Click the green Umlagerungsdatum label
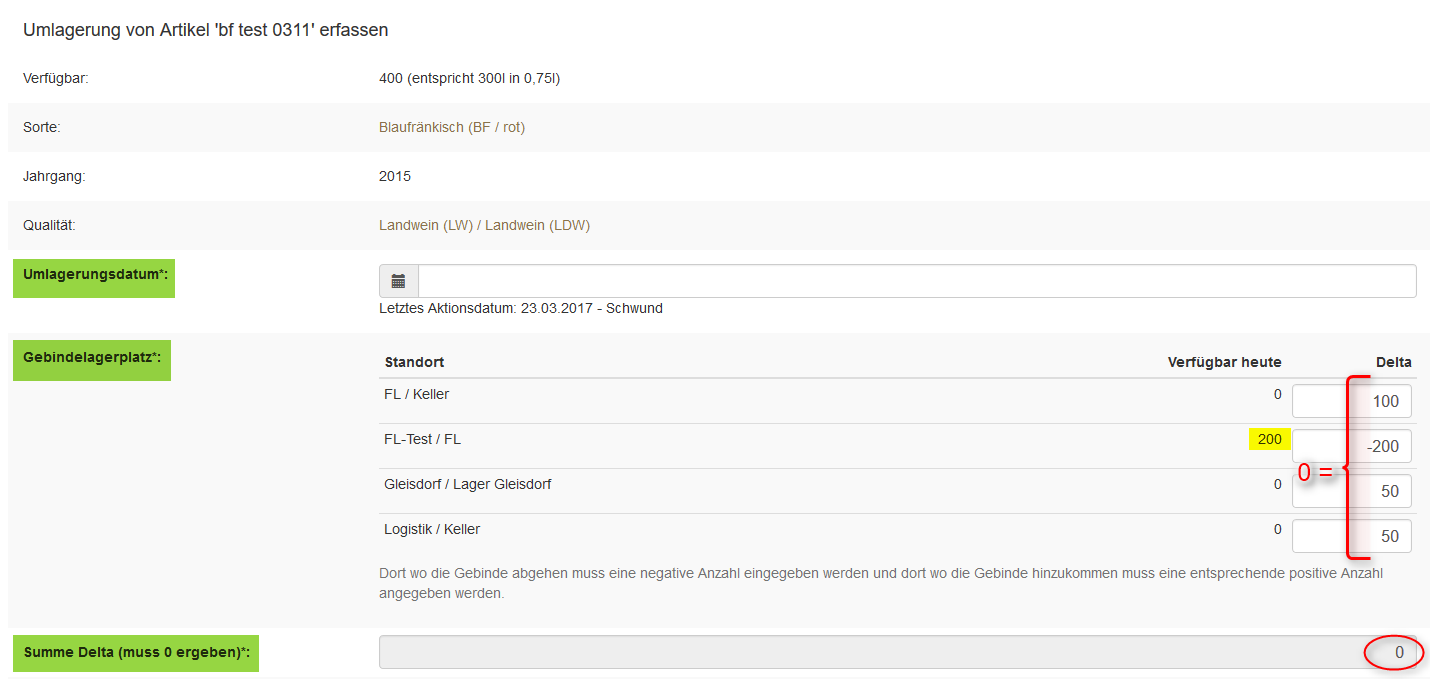The width and height of the screenshot is (1430, 679). 94,277
